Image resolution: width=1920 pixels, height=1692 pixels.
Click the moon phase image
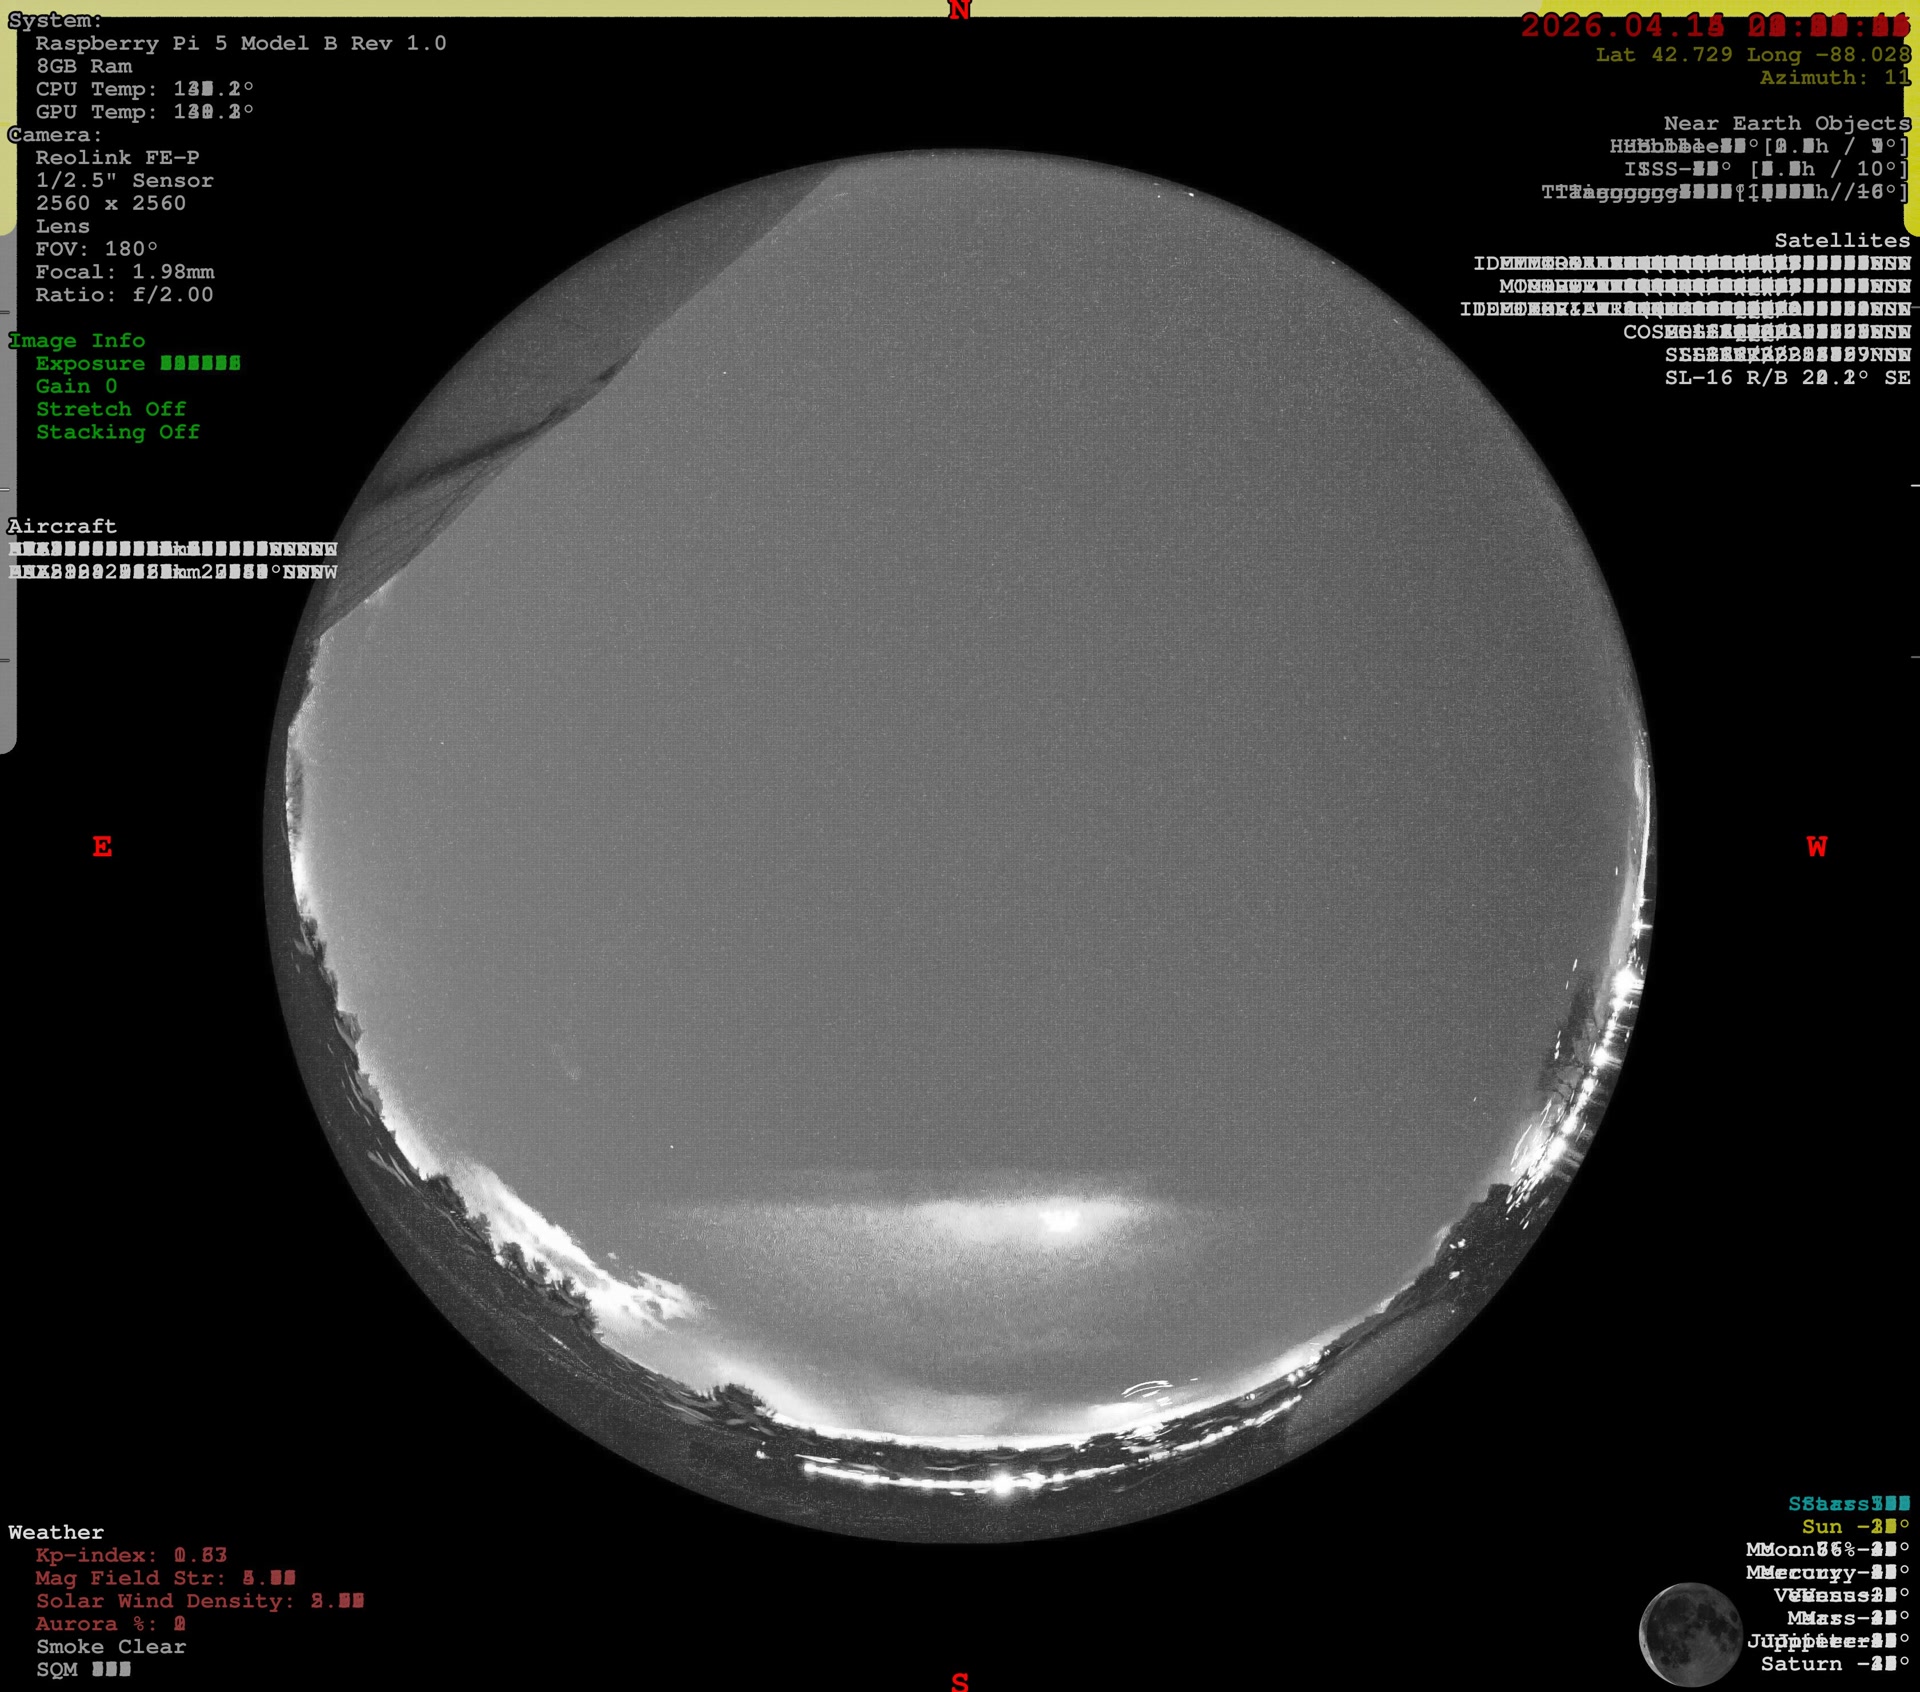point(1690,1633)
